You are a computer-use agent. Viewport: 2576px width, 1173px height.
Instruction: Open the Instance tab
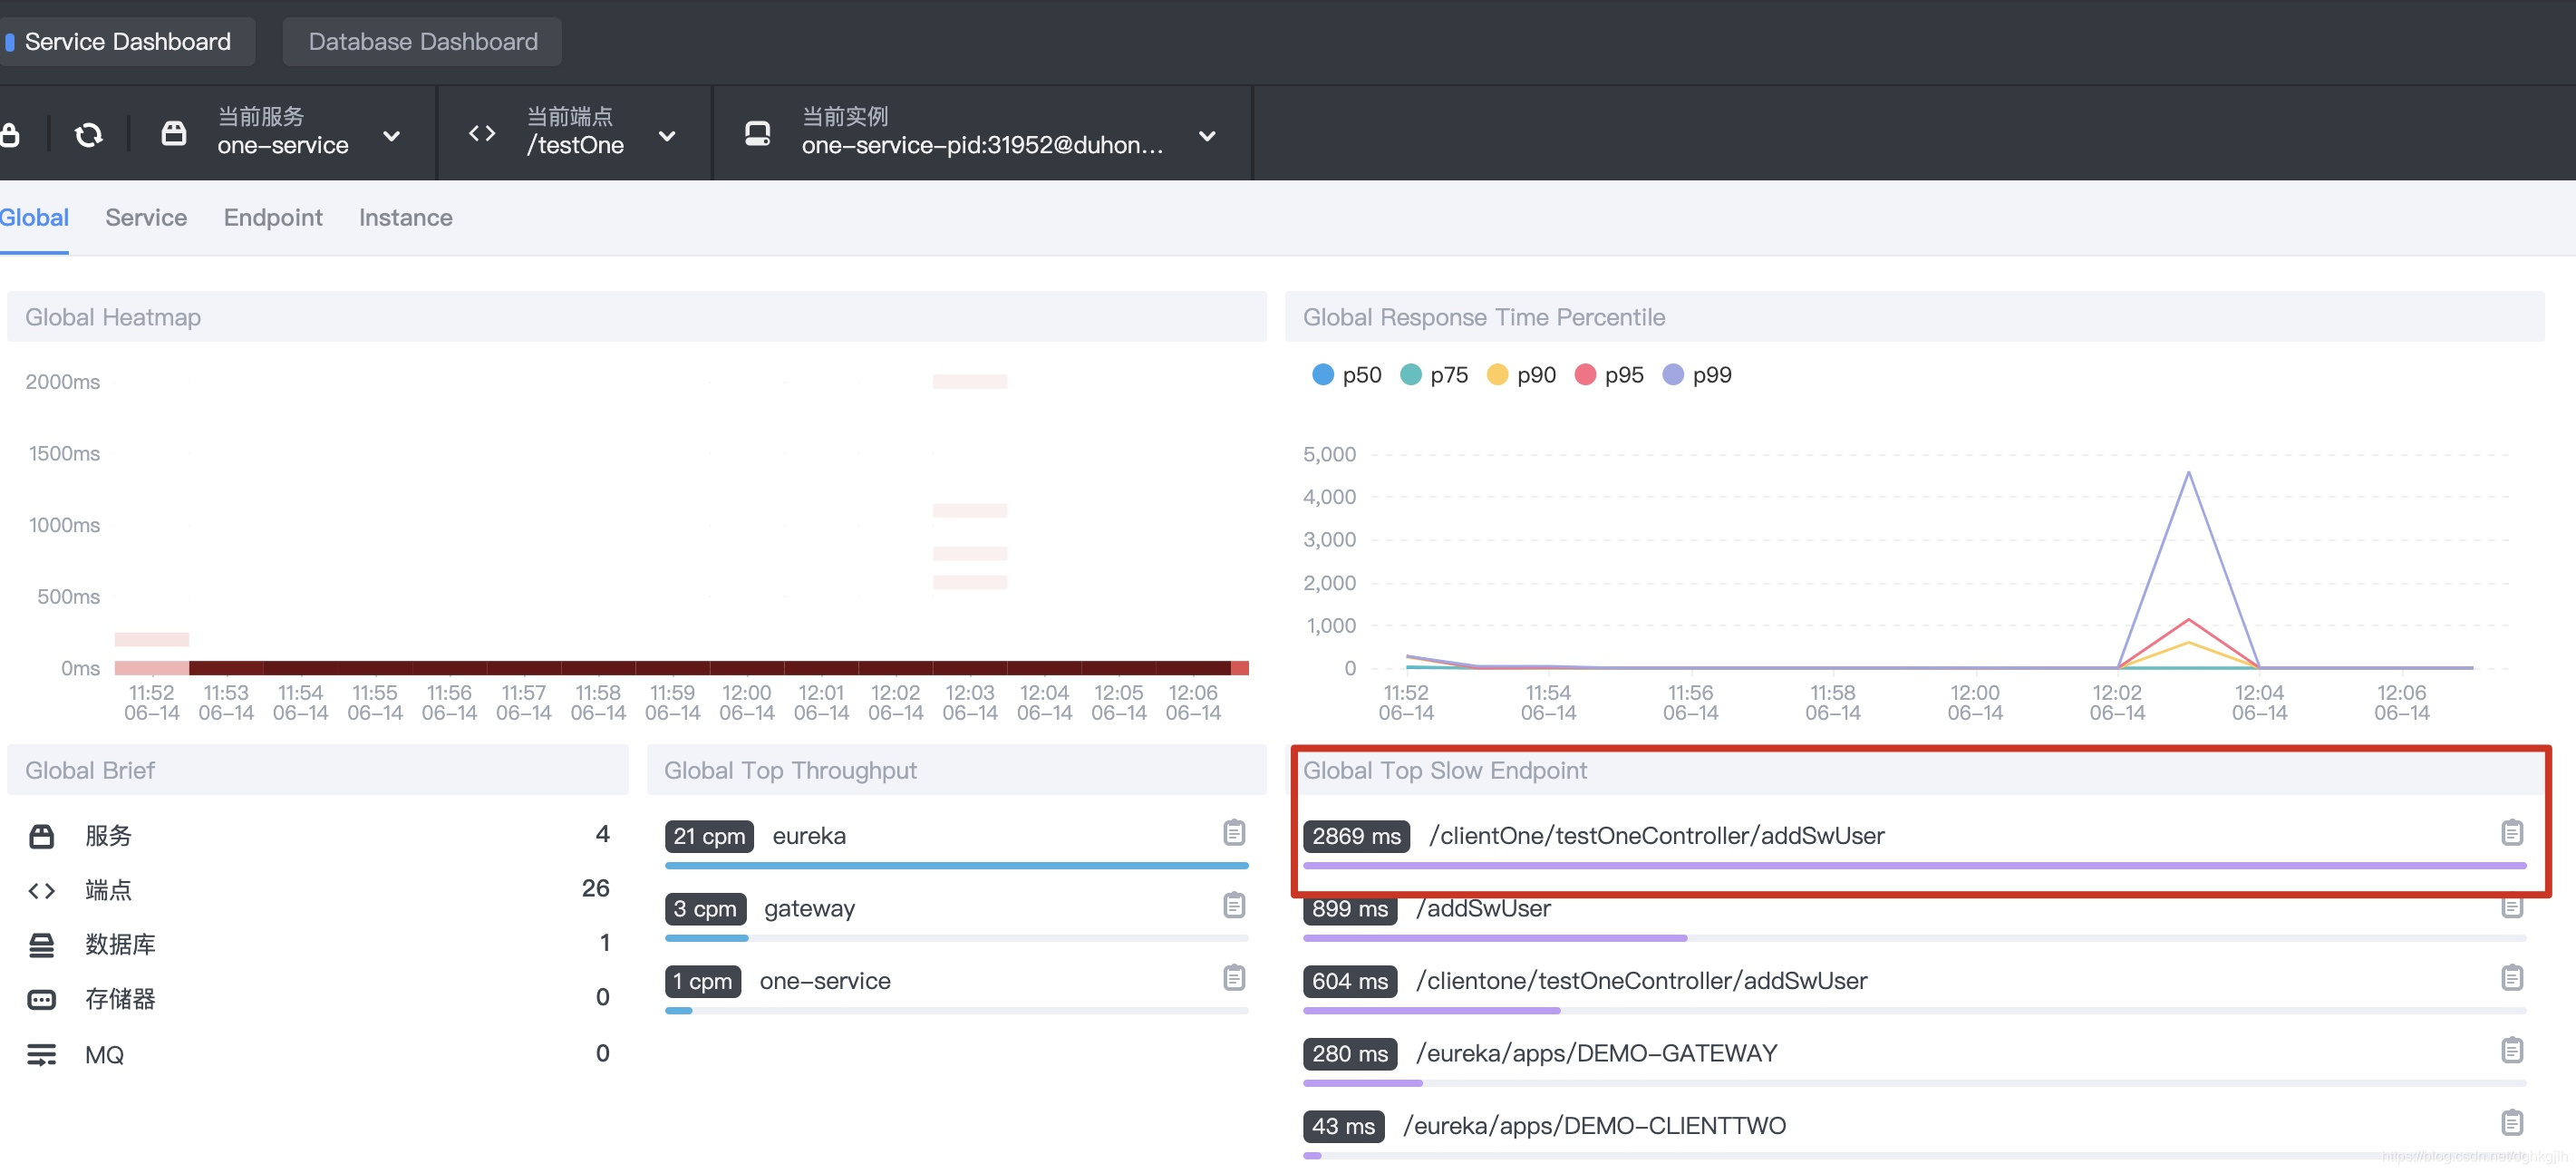tap(405, 218)
